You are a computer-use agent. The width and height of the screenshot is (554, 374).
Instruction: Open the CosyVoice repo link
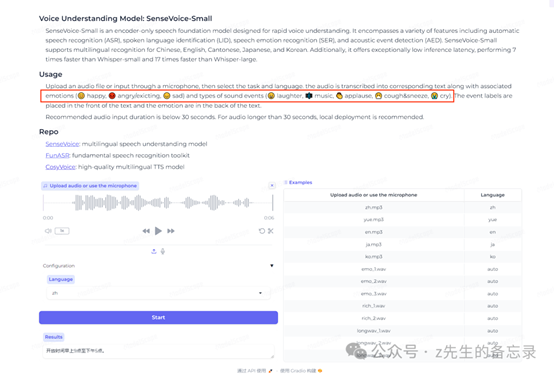point(60,167)
